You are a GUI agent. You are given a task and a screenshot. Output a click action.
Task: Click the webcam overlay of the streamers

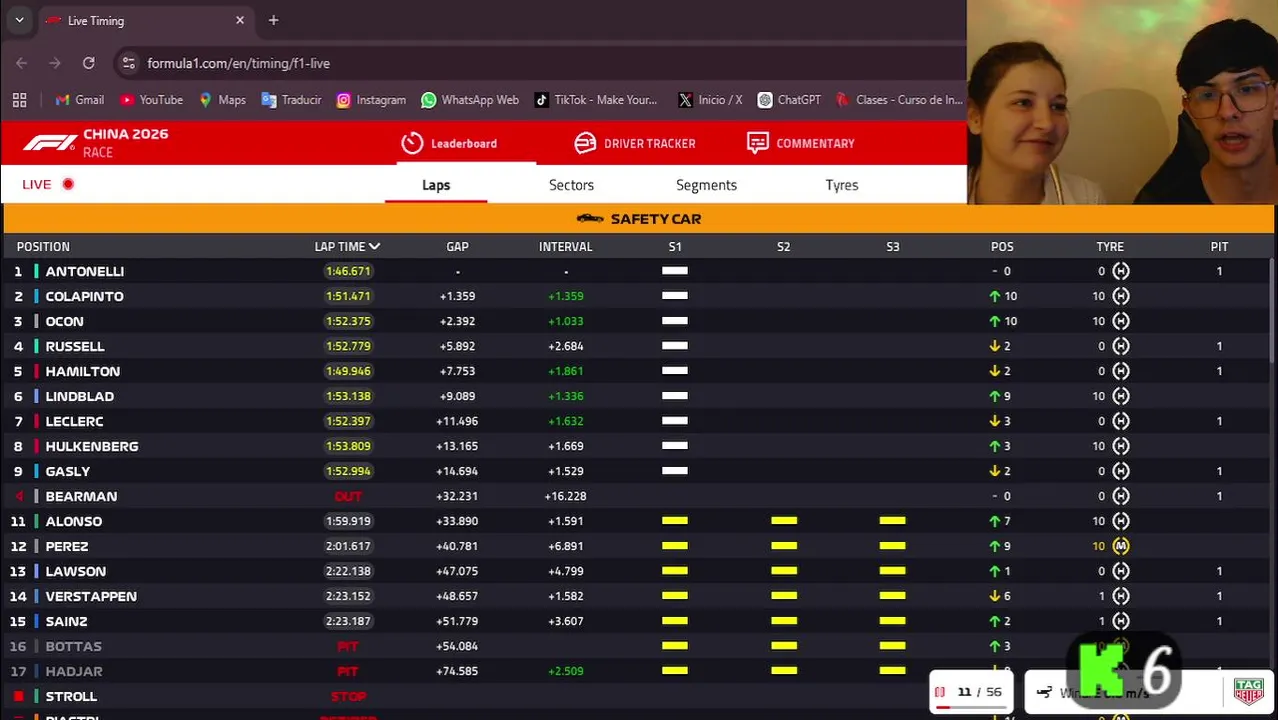point(1122,102)
